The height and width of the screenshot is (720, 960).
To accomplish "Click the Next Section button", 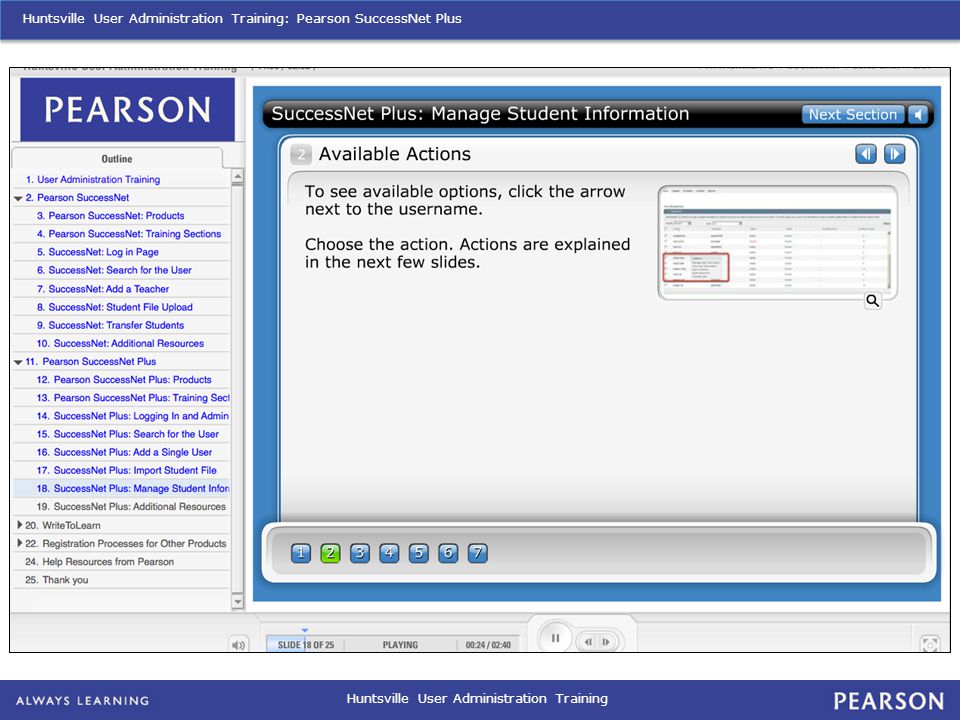I will pyautogui.click(x=852, y=114).
